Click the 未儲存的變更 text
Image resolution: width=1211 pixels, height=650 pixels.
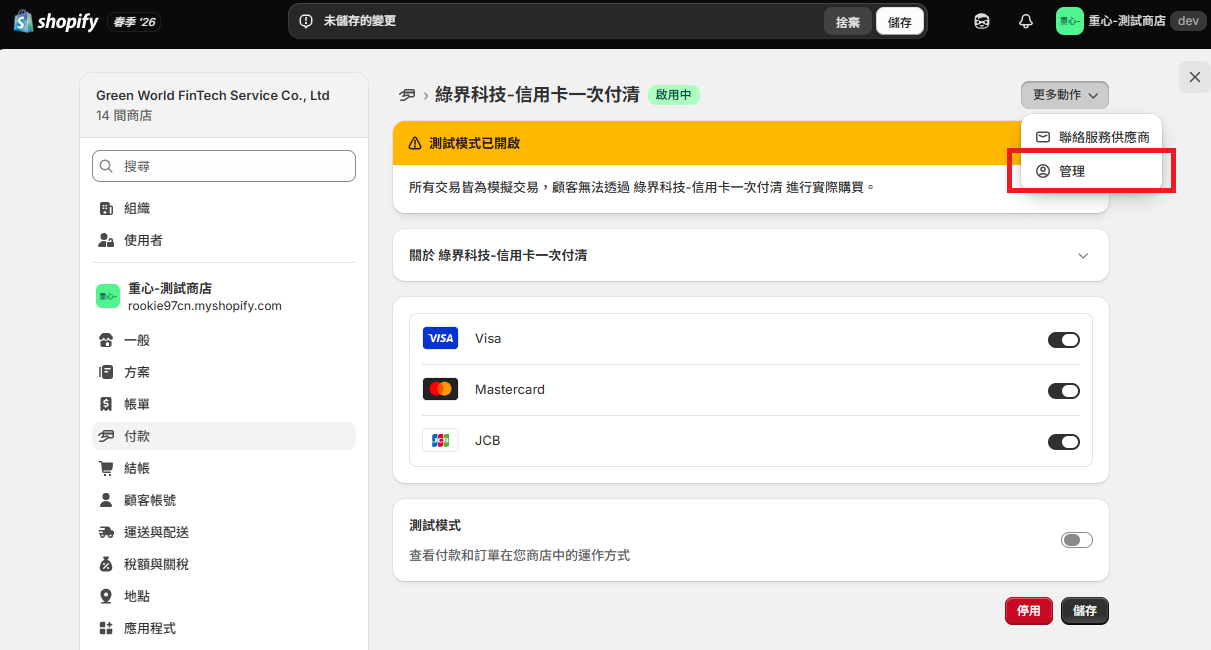(x=360, y=21)
